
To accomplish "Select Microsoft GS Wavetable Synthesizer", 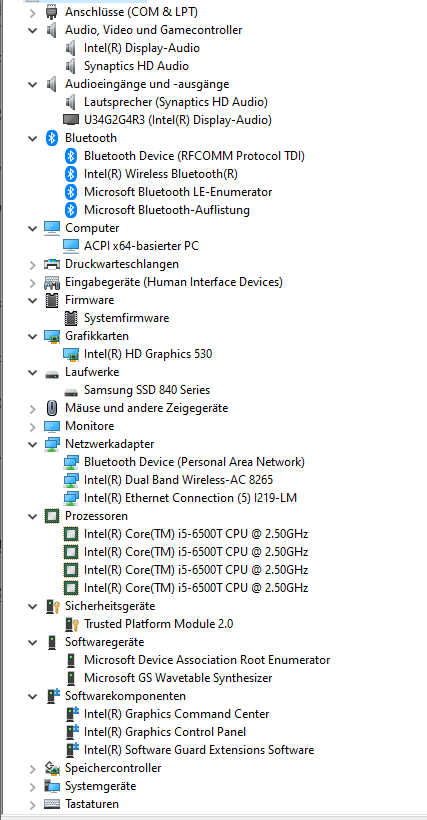I will pos(178,678).
